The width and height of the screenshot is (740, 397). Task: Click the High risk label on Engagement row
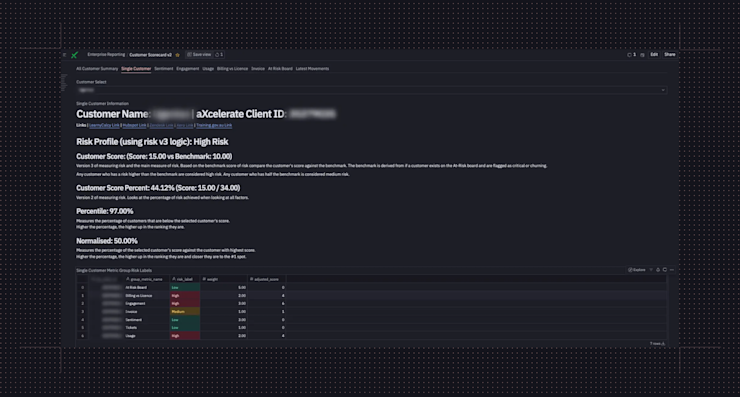(185, 304)
